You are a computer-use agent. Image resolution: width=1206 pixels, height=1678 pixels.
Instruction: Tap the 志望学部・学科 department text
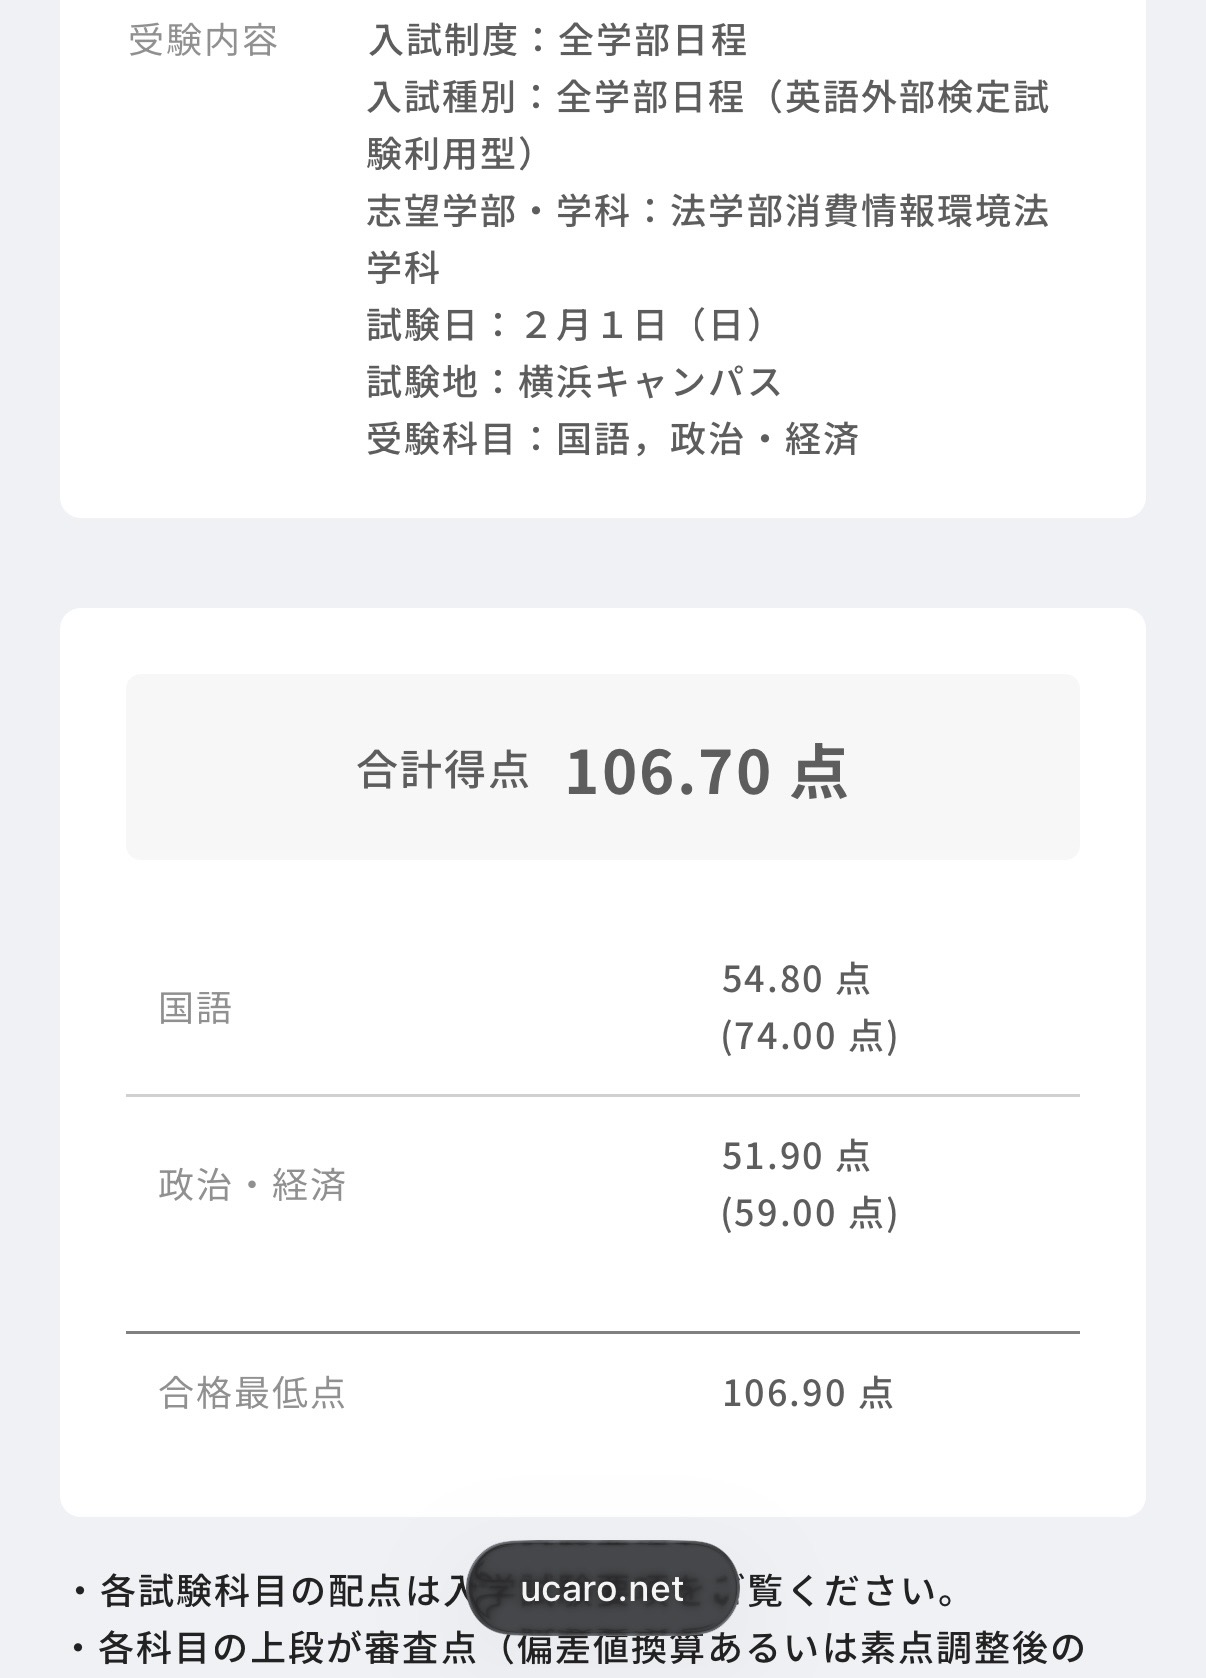(708, 240)
